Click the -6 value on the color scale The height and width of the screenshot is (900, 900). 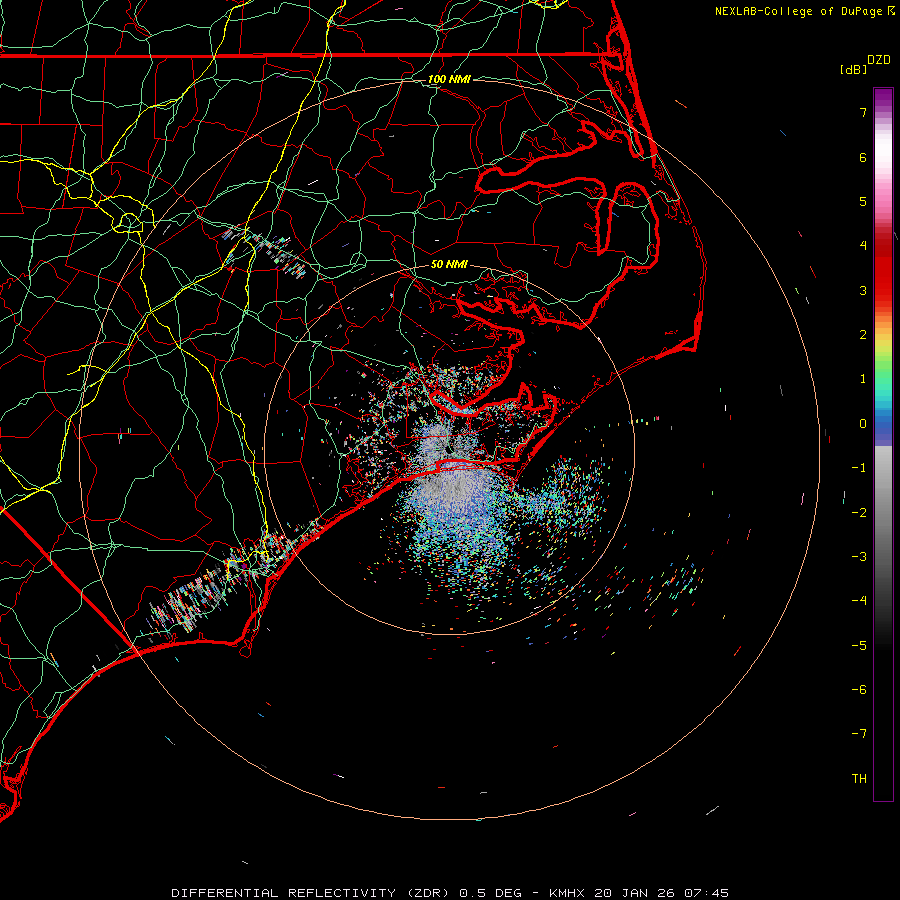(859, 690)
